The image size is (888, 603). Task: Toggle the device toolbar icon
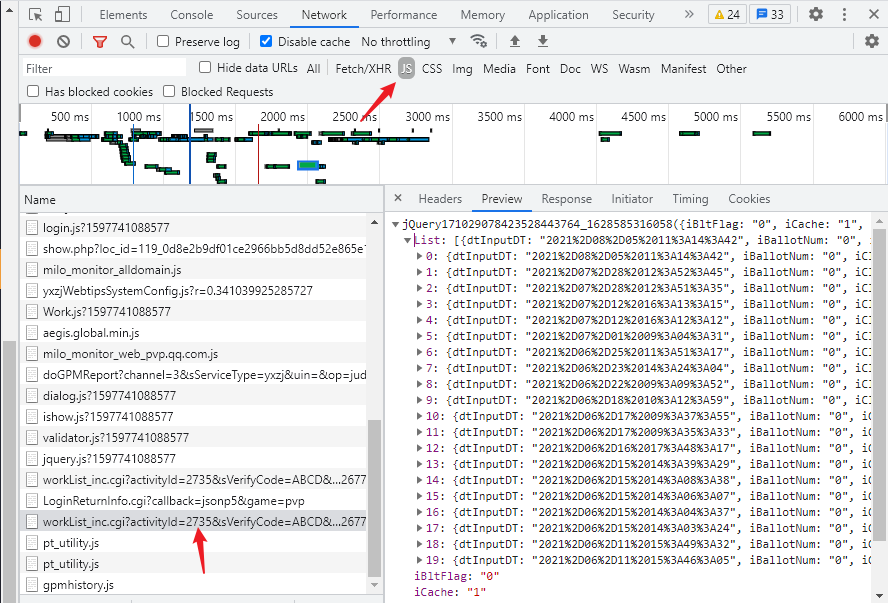(62, 15)
